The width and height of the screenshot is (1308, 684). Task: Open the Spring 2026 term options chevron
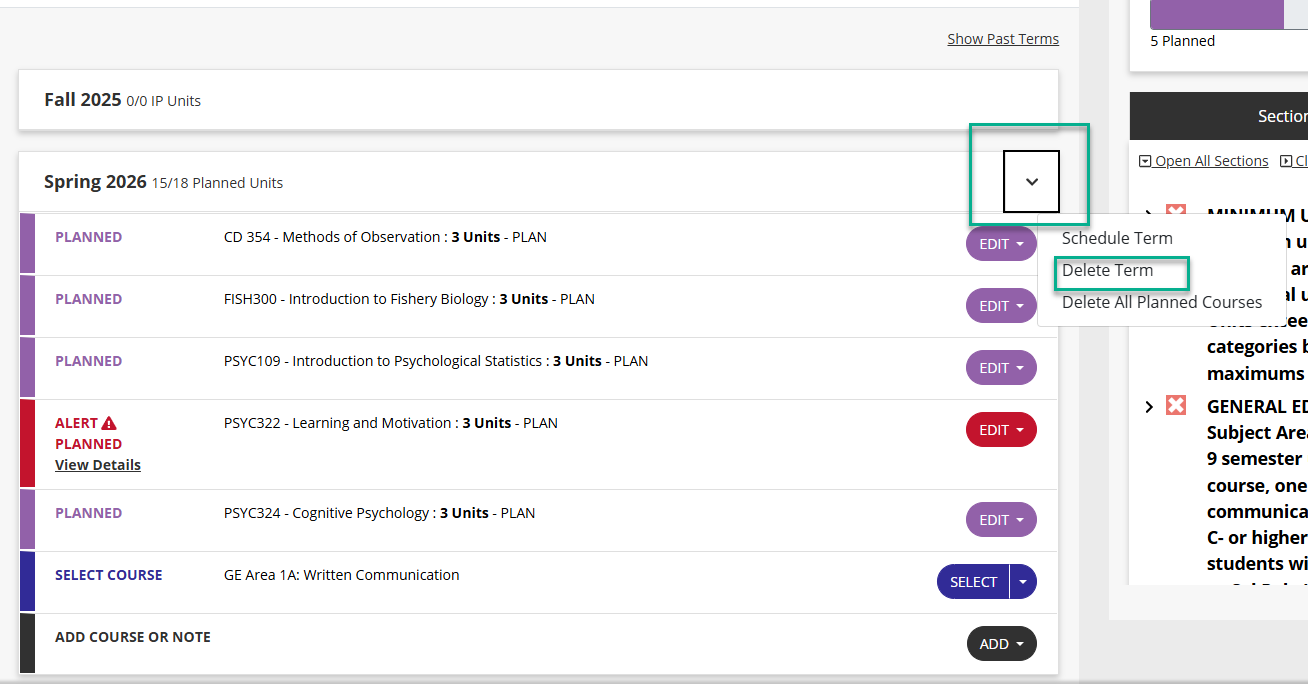pyautogui.click(x=1031, y=182)
